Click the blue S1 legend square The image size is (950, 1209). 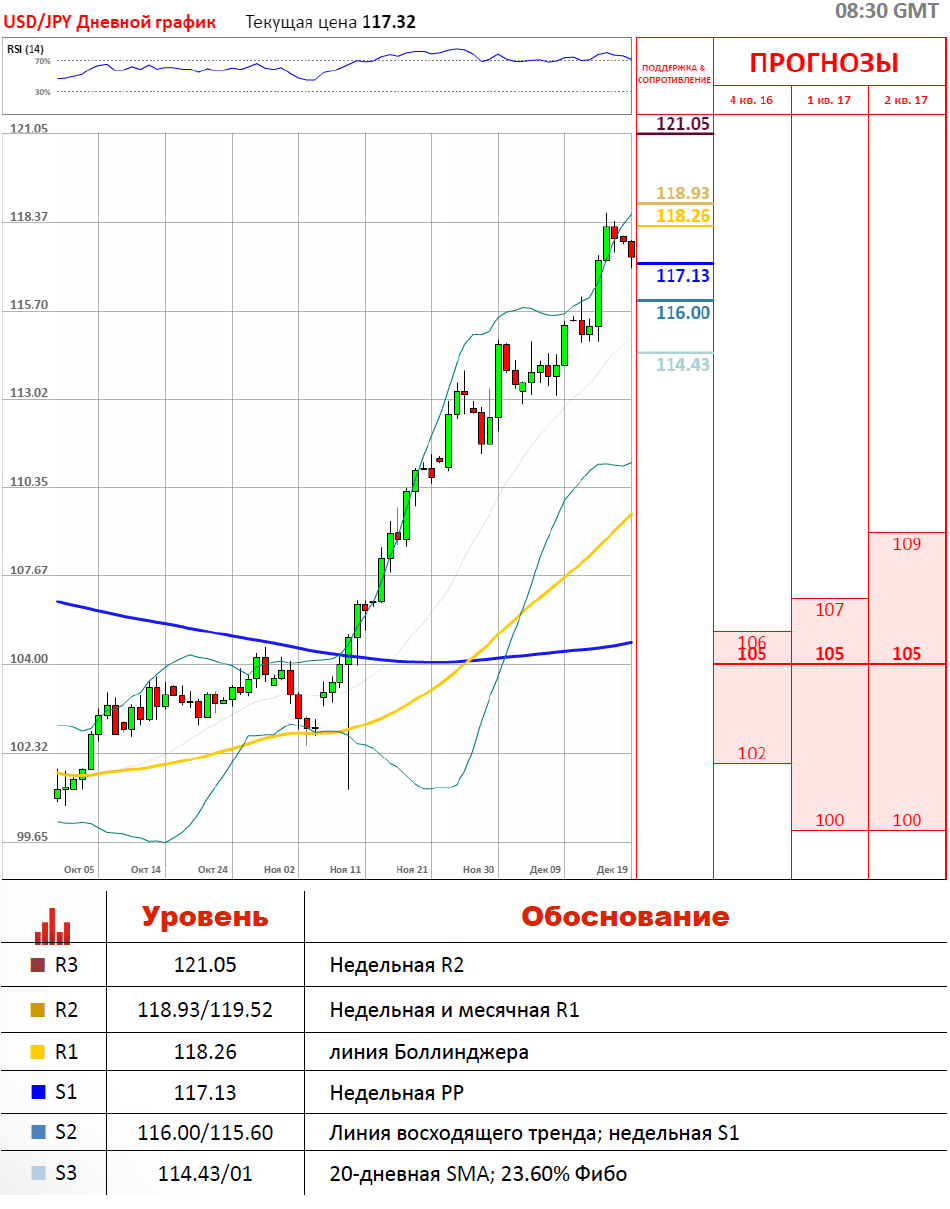[38, 1093]
